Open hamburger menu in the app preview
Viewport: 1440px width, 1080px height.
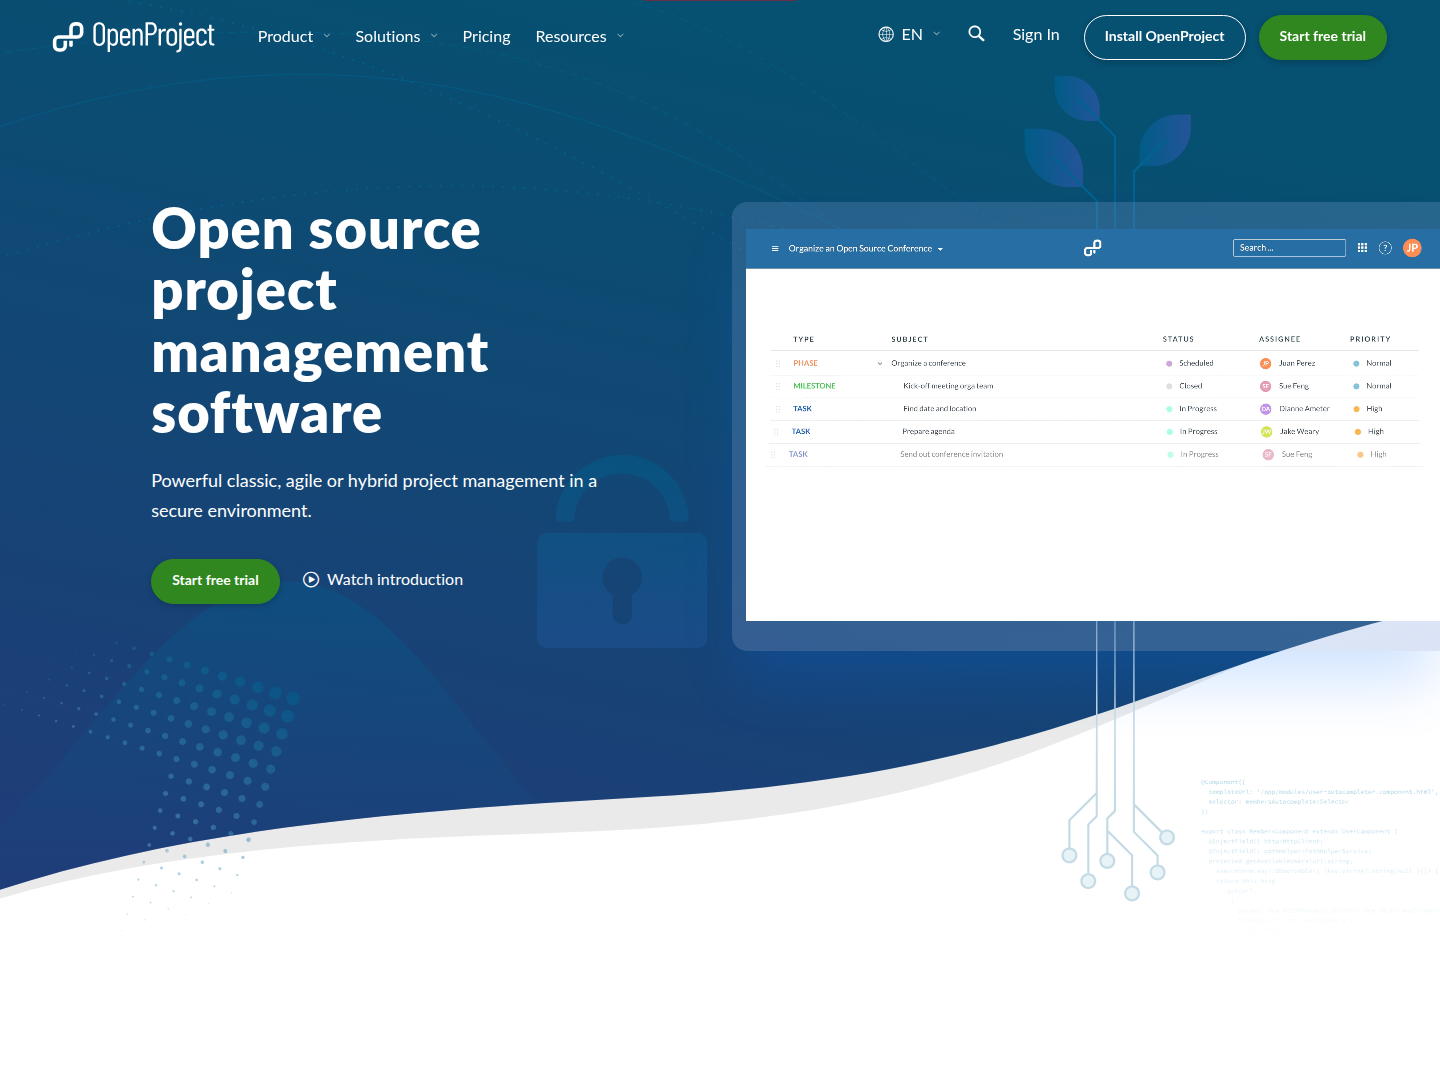[x=775, y=249]
